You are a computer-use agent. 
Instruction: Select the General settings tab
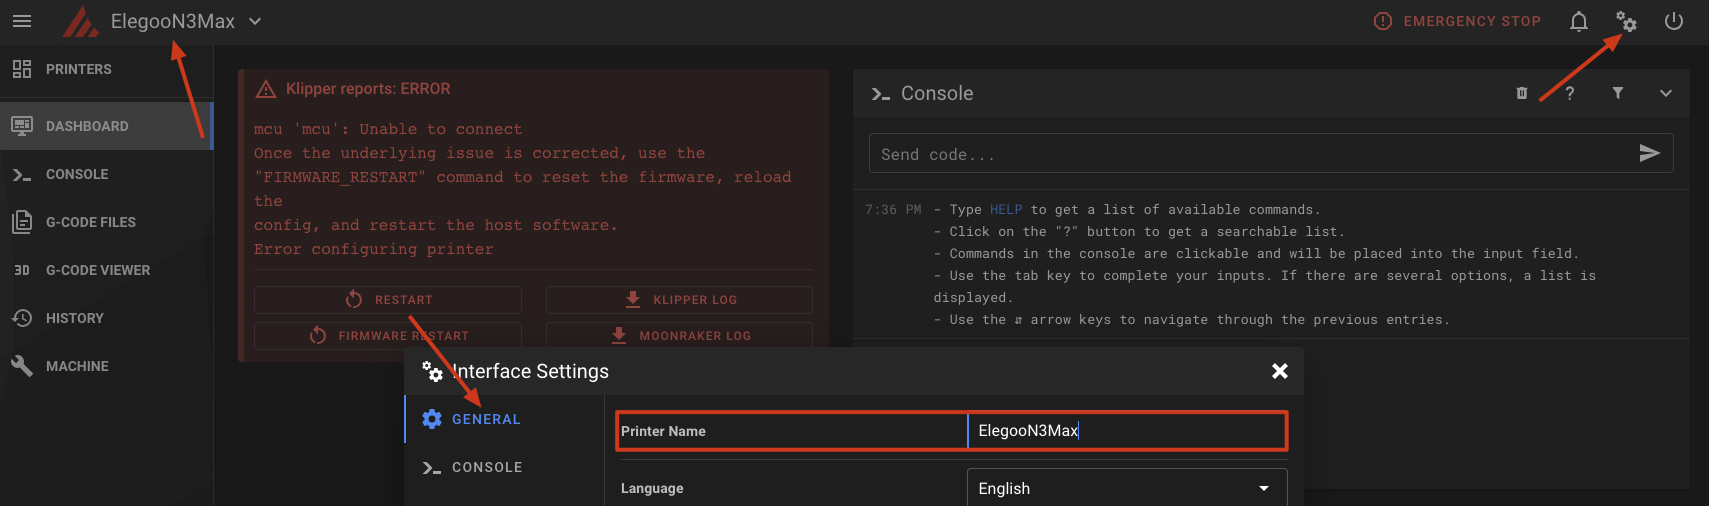pos(486,419)
